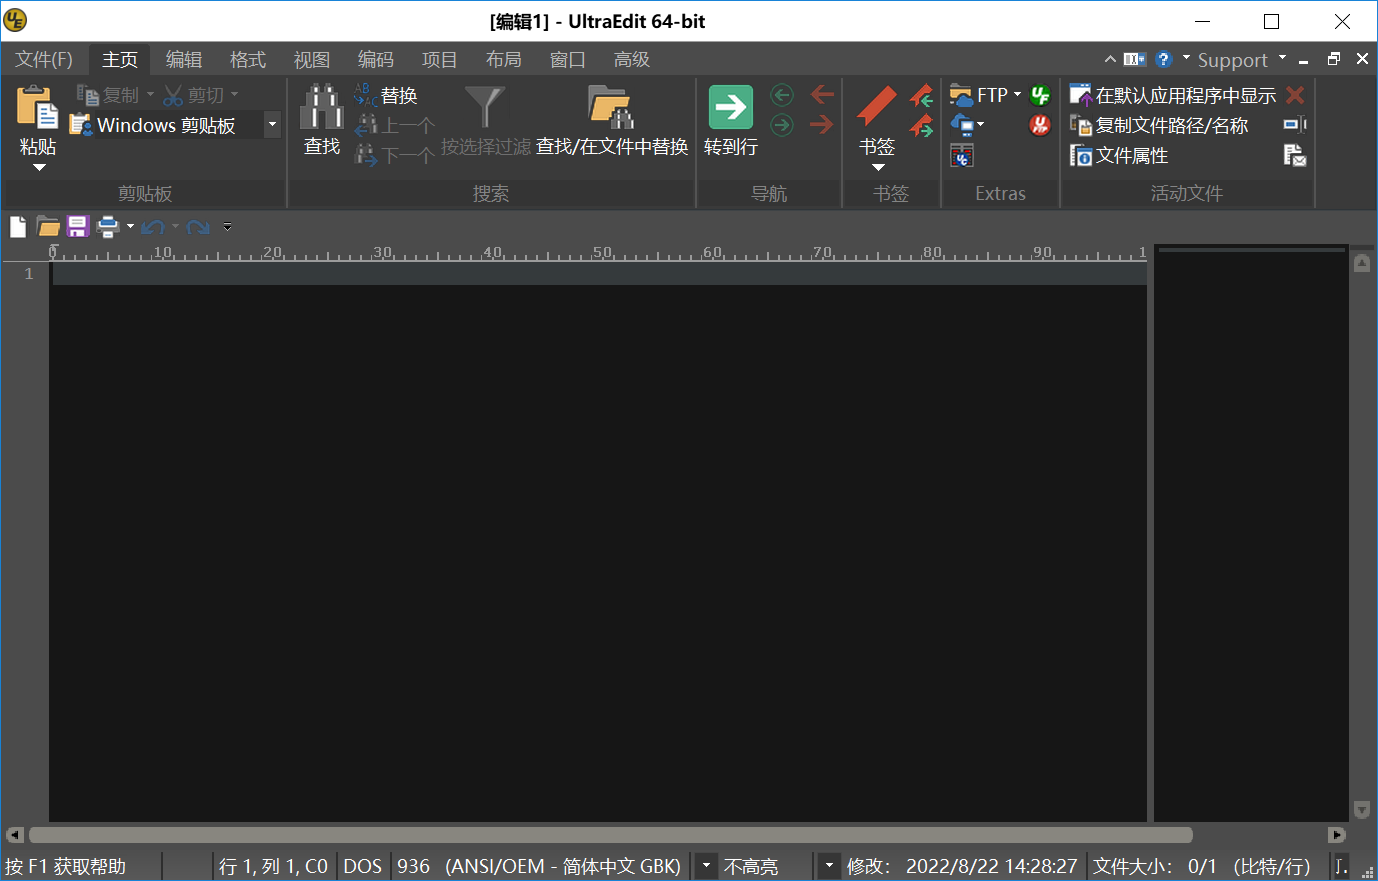Click the red 书签 (Bookmark) flag icon
This screenshot has height=881, width=1378.
877,106
